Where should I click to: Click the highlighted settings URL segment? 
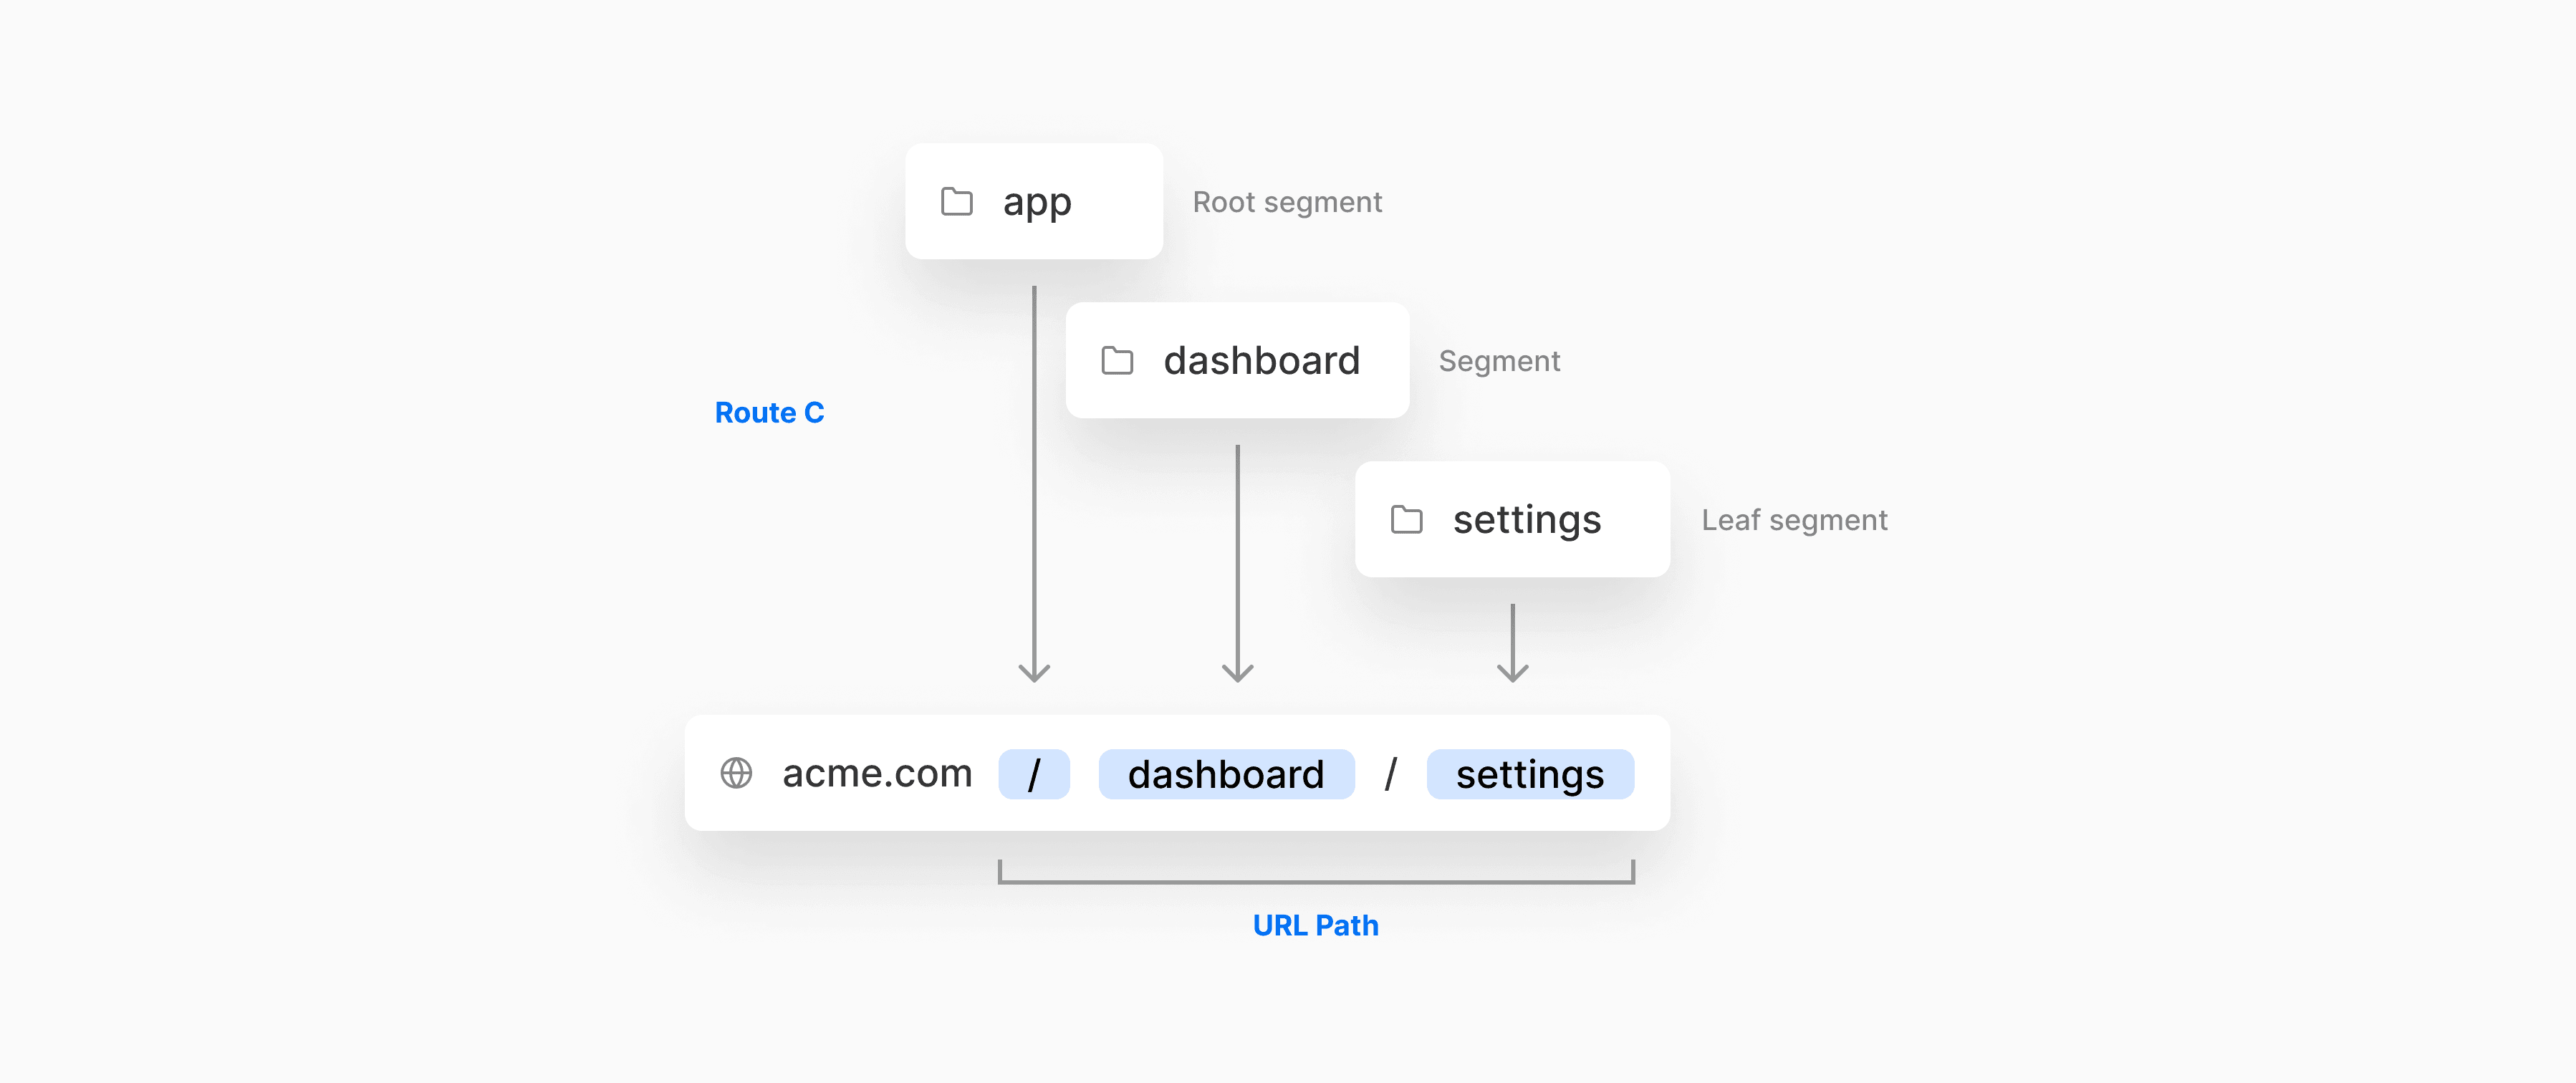pos(1531,774)
